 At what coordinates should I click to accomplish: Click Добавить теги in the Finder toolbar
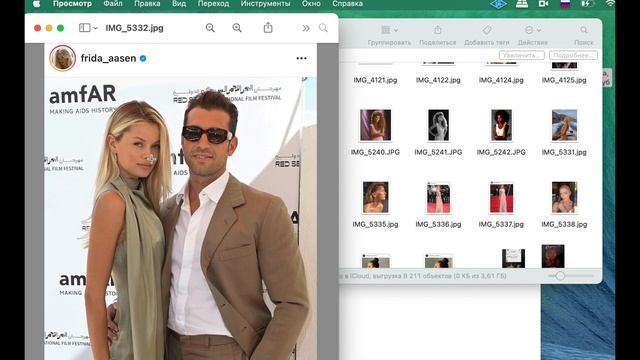click(487, 35)
